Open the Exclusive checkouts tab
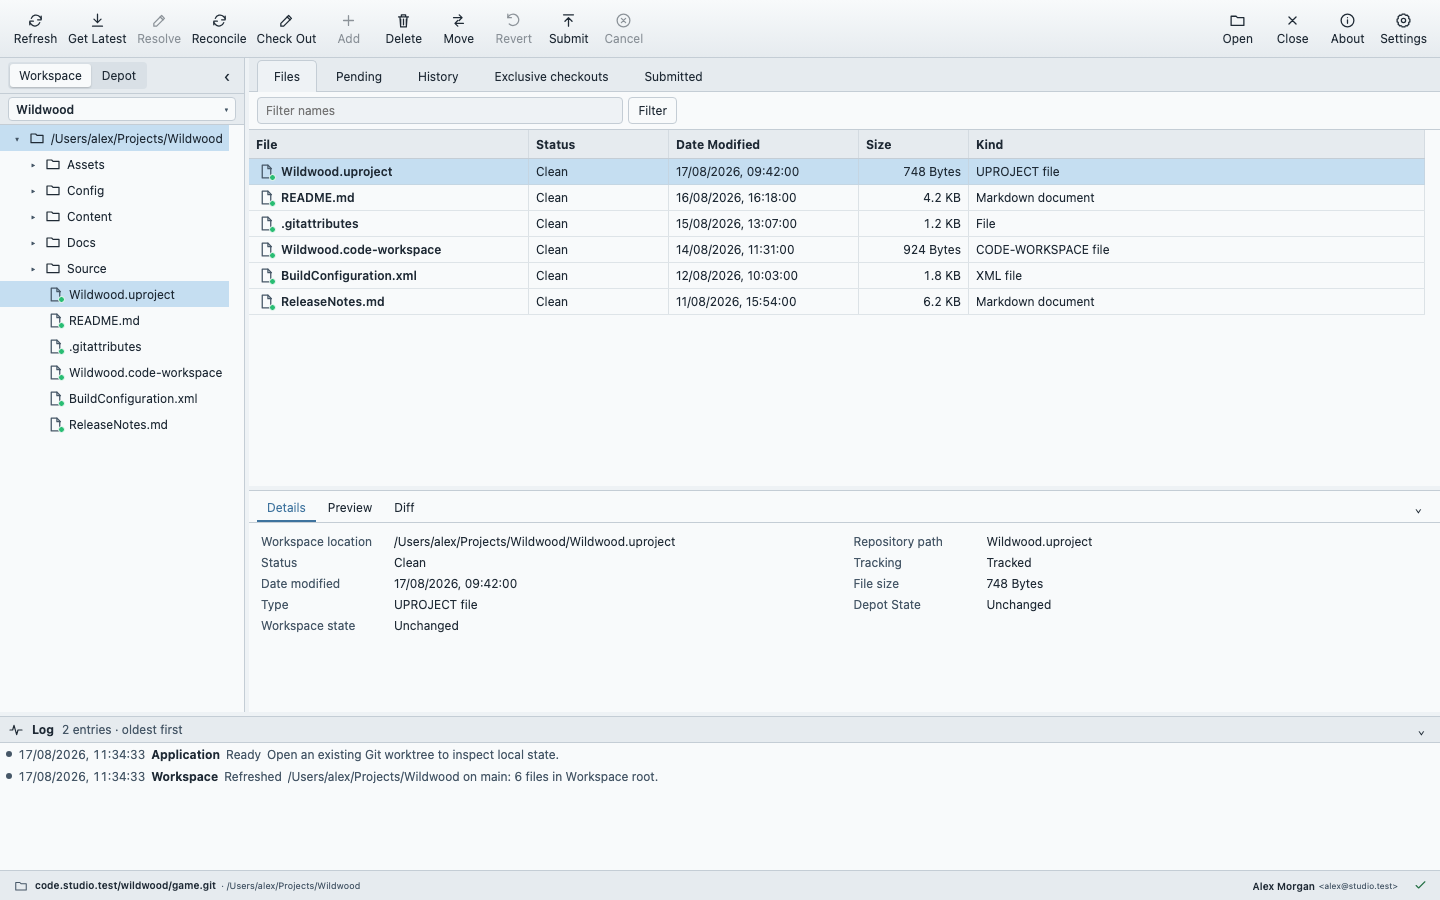Image resolution: width=1440 pixels, height=900 pixels. coord(551,77)
